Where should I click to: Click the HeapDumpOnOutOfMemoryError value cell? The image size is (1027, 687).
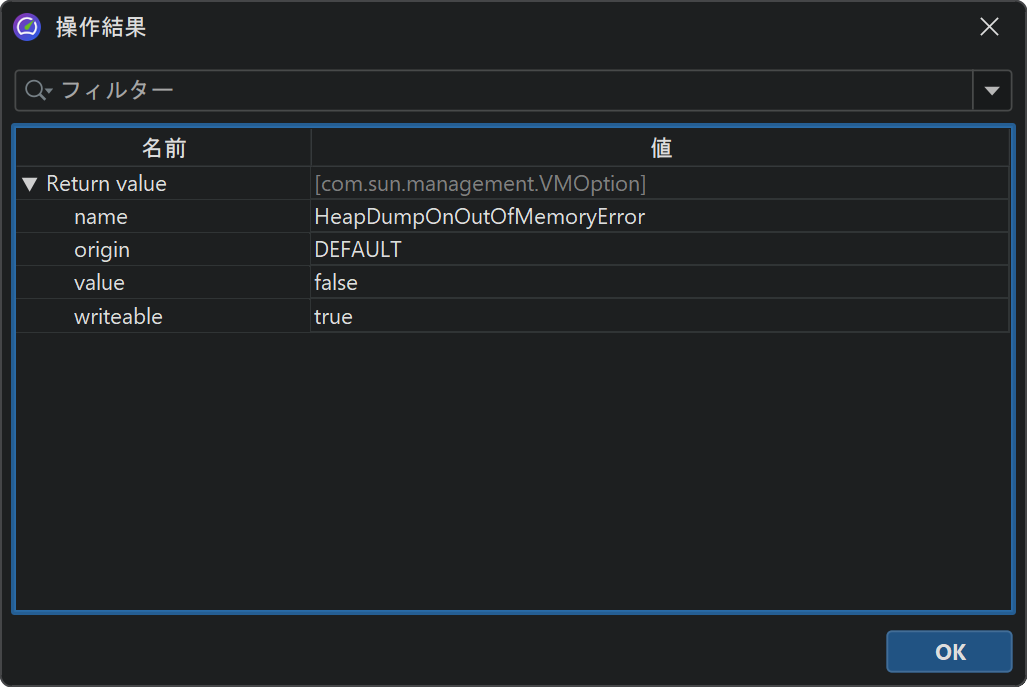point(479,217)
